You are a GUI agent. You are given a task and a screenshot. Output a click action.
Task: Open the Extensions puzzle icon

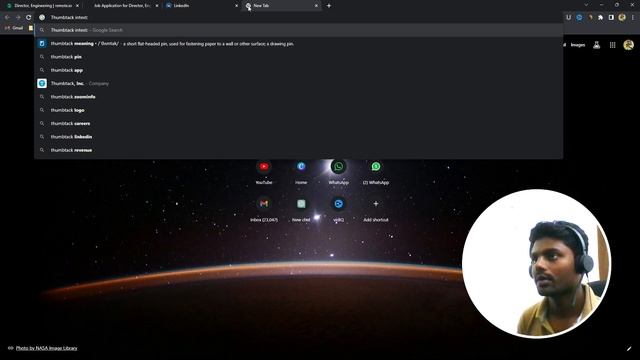pos(600,18)
